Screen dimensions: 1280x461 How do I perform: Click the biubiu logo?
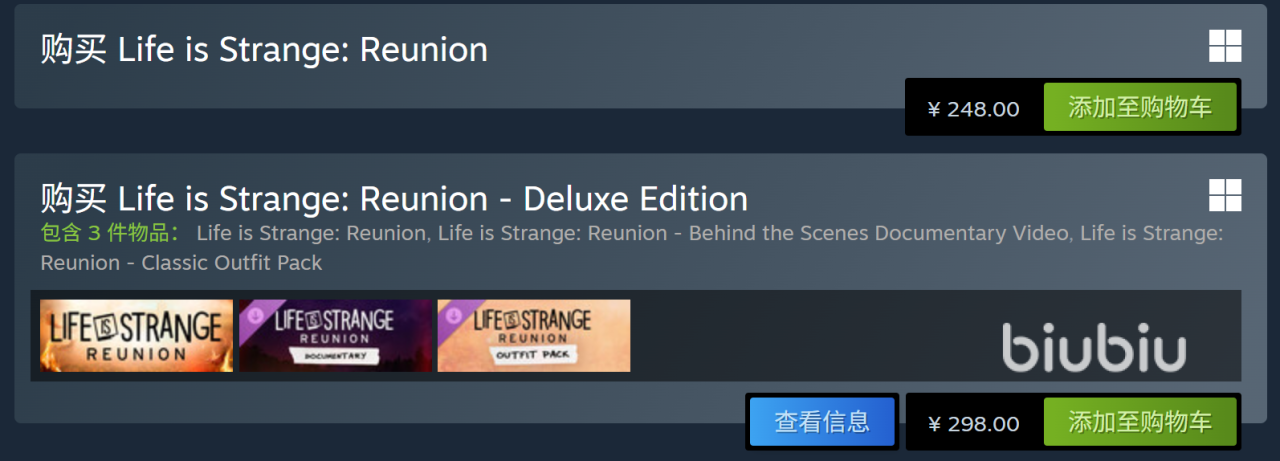point(1094,347)
